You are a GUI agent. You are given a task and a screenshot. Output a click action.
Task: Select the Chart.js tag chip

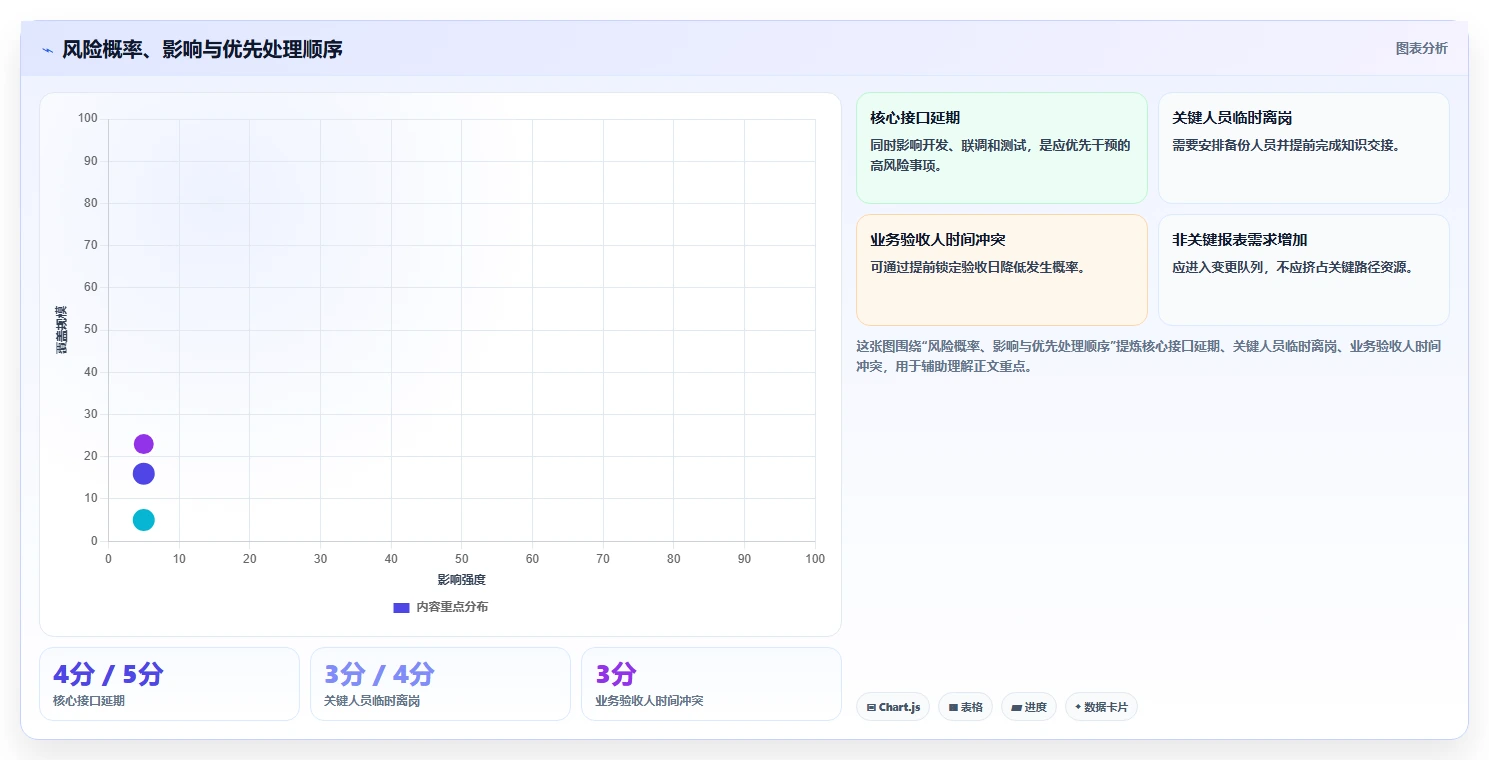click(893, 707)
